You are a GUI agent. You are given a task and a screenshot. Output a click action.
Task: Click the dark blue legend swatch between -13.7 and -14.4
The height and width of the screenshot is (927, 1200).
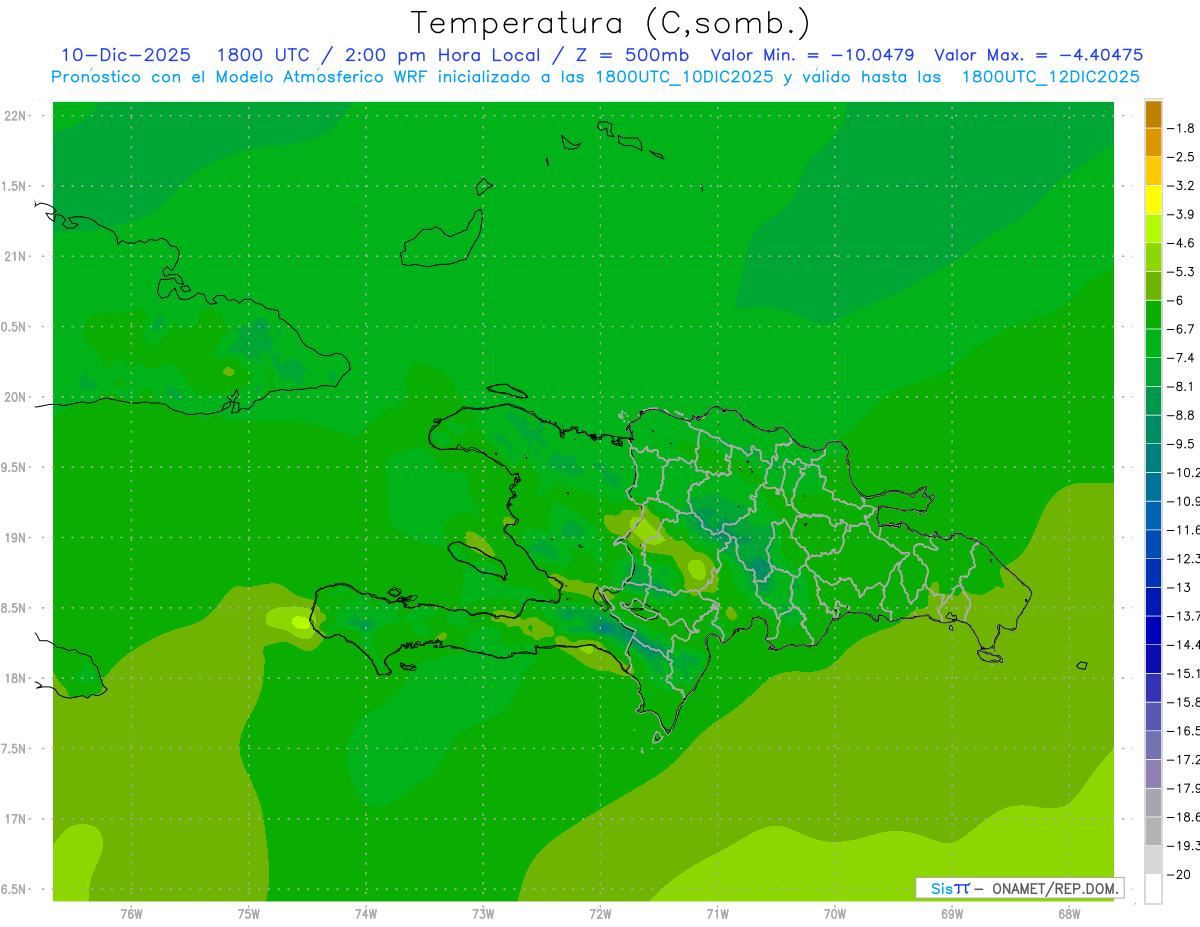1153,630
